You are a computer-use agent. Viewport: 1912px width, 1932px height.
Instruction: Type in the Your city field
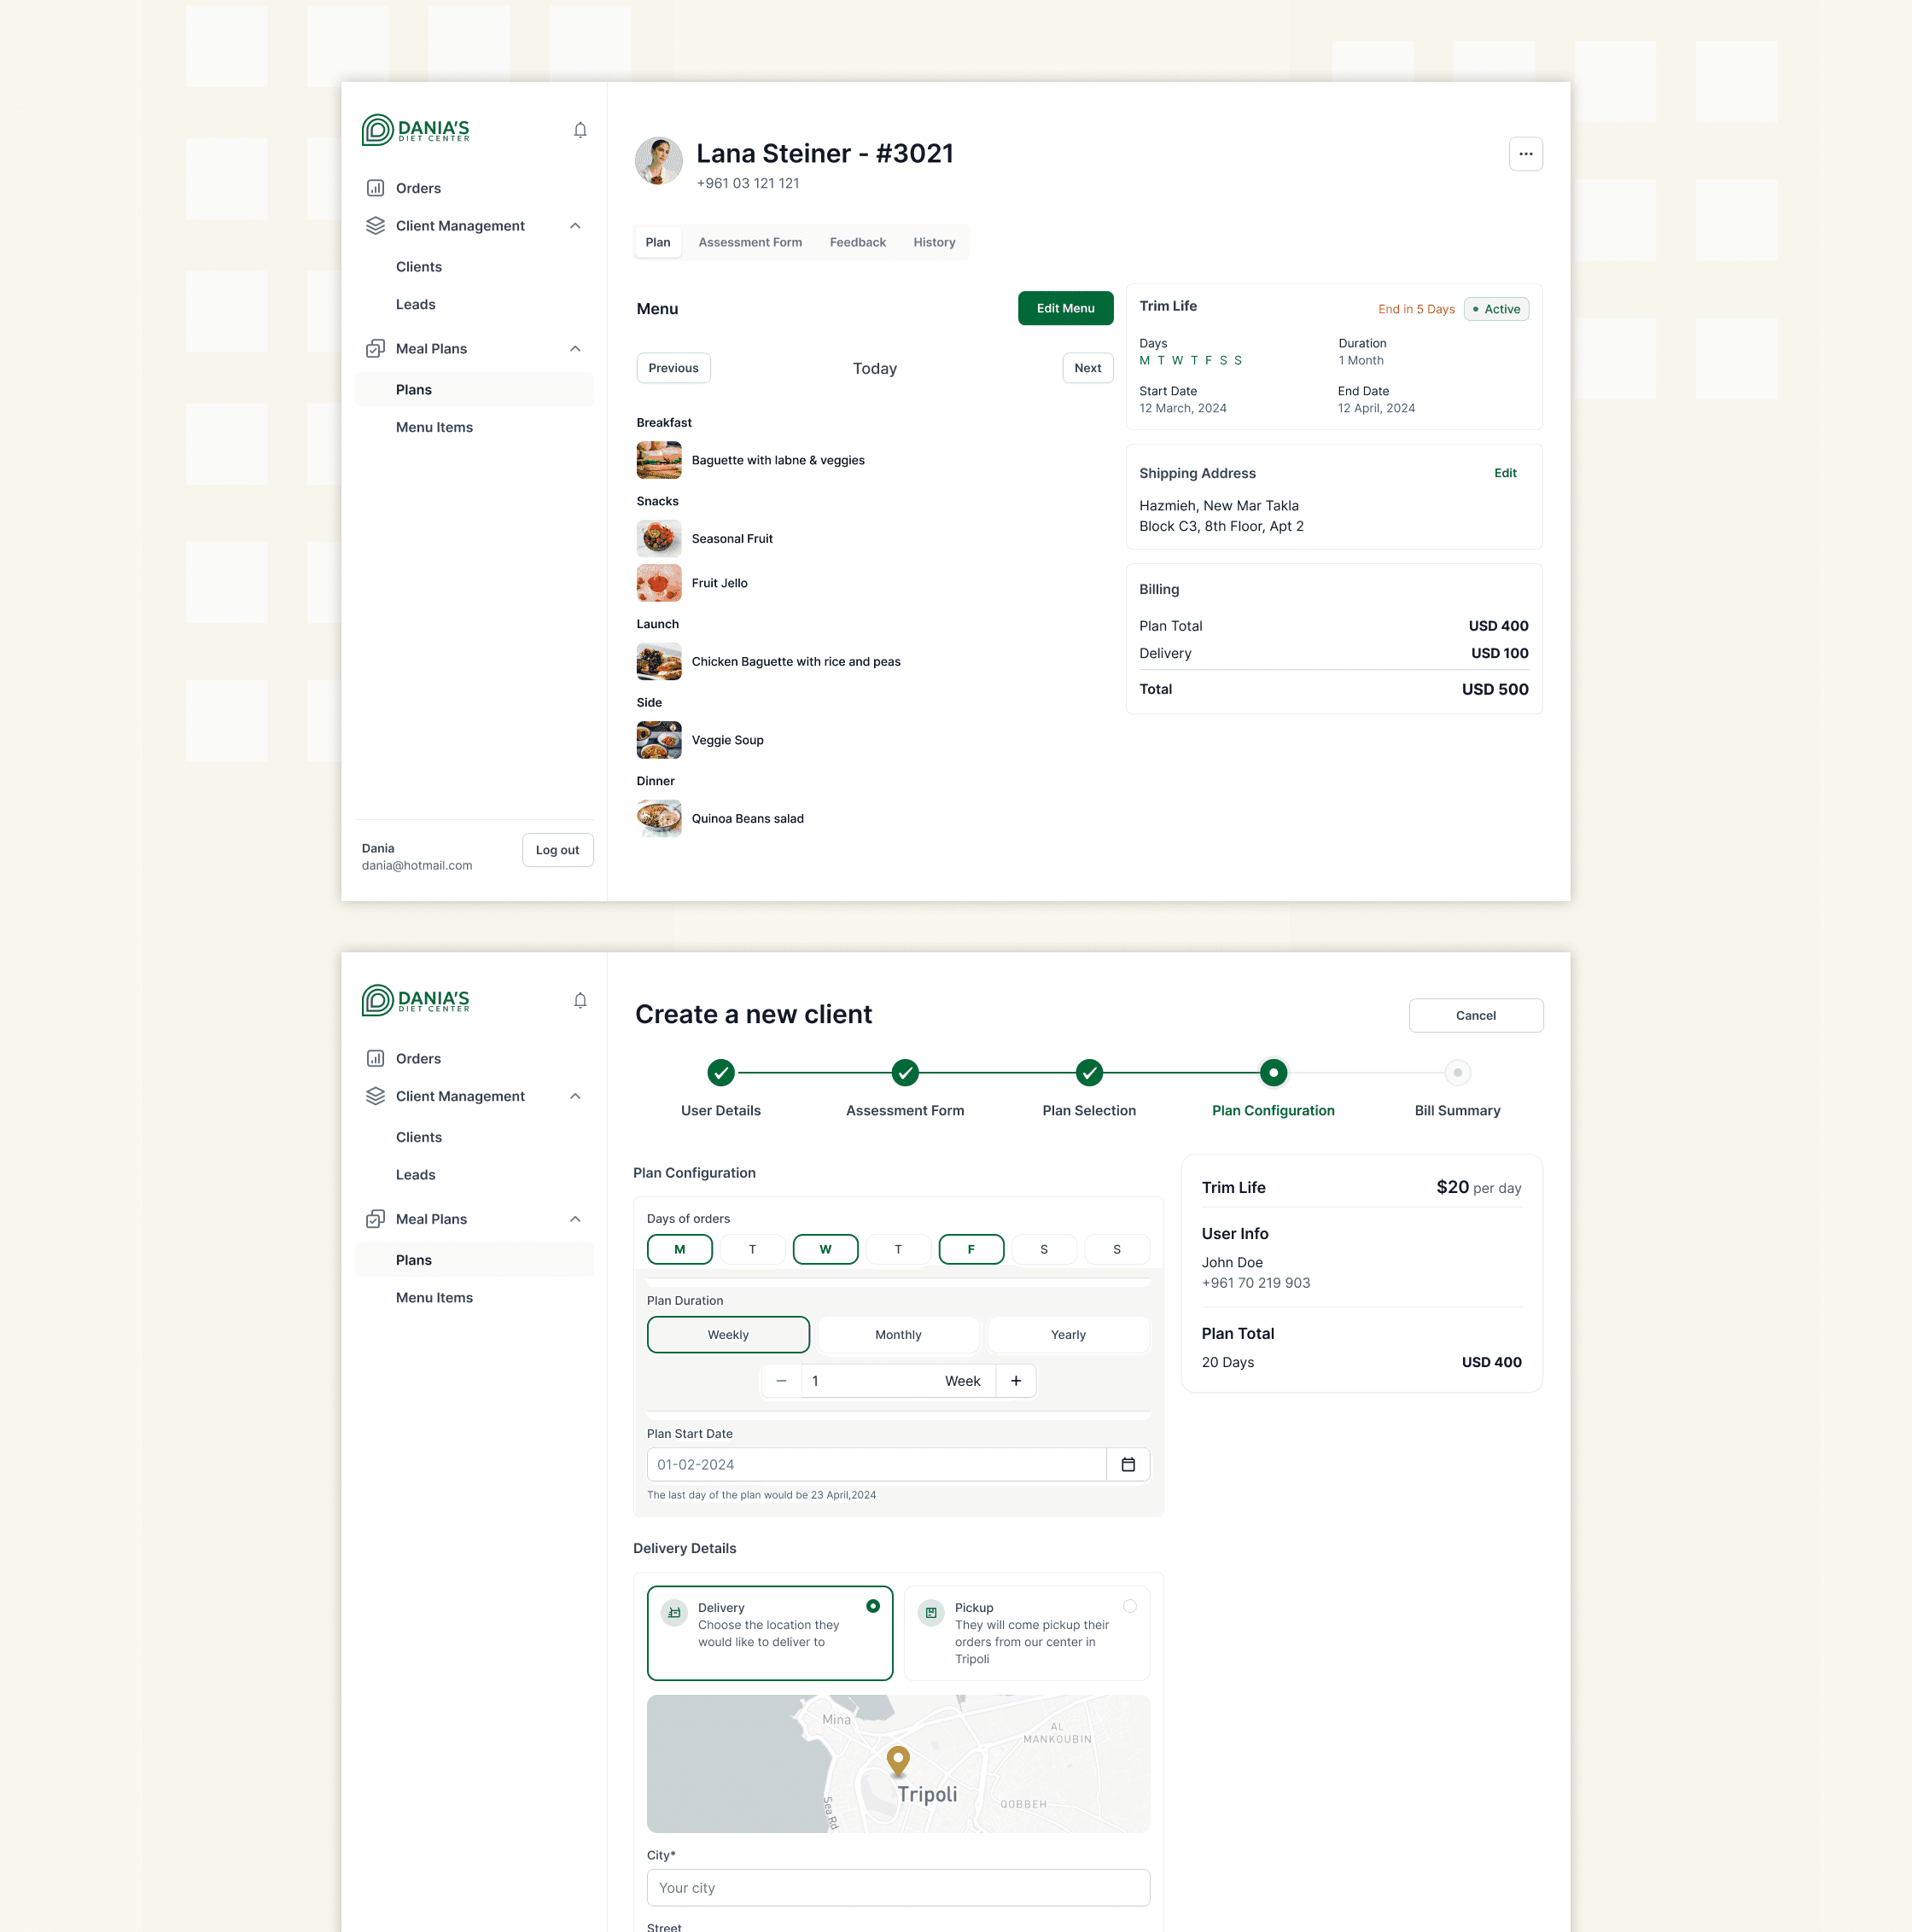tap(898, 1887)
